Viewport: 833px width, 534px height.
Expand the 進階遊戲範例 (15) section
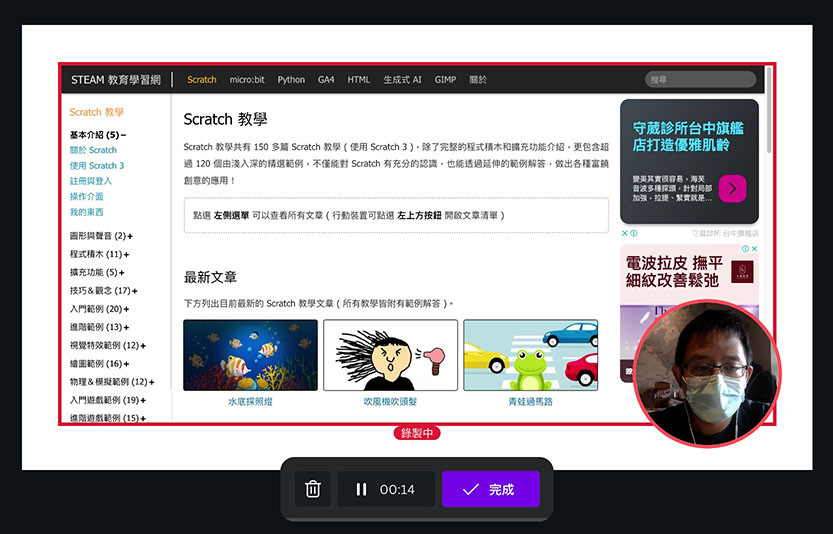107,418
